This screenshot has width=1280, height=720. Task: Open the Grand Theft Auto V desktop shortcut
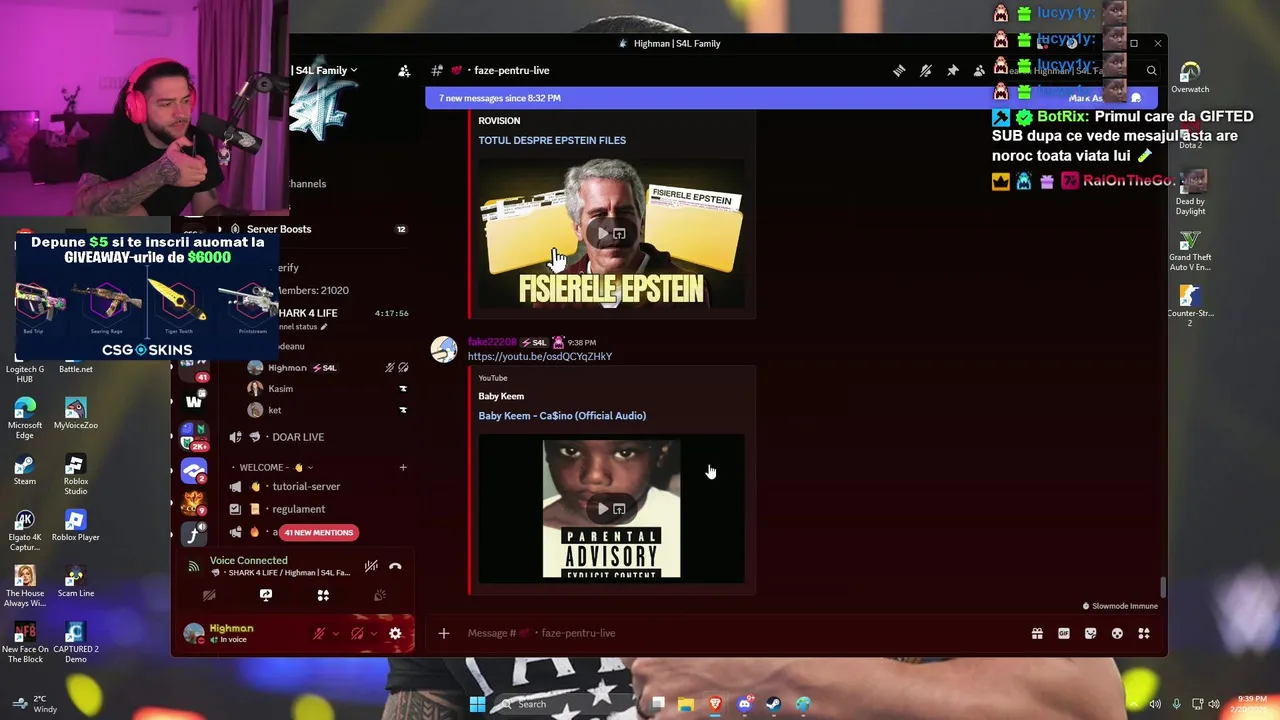tap(1190, 251)
